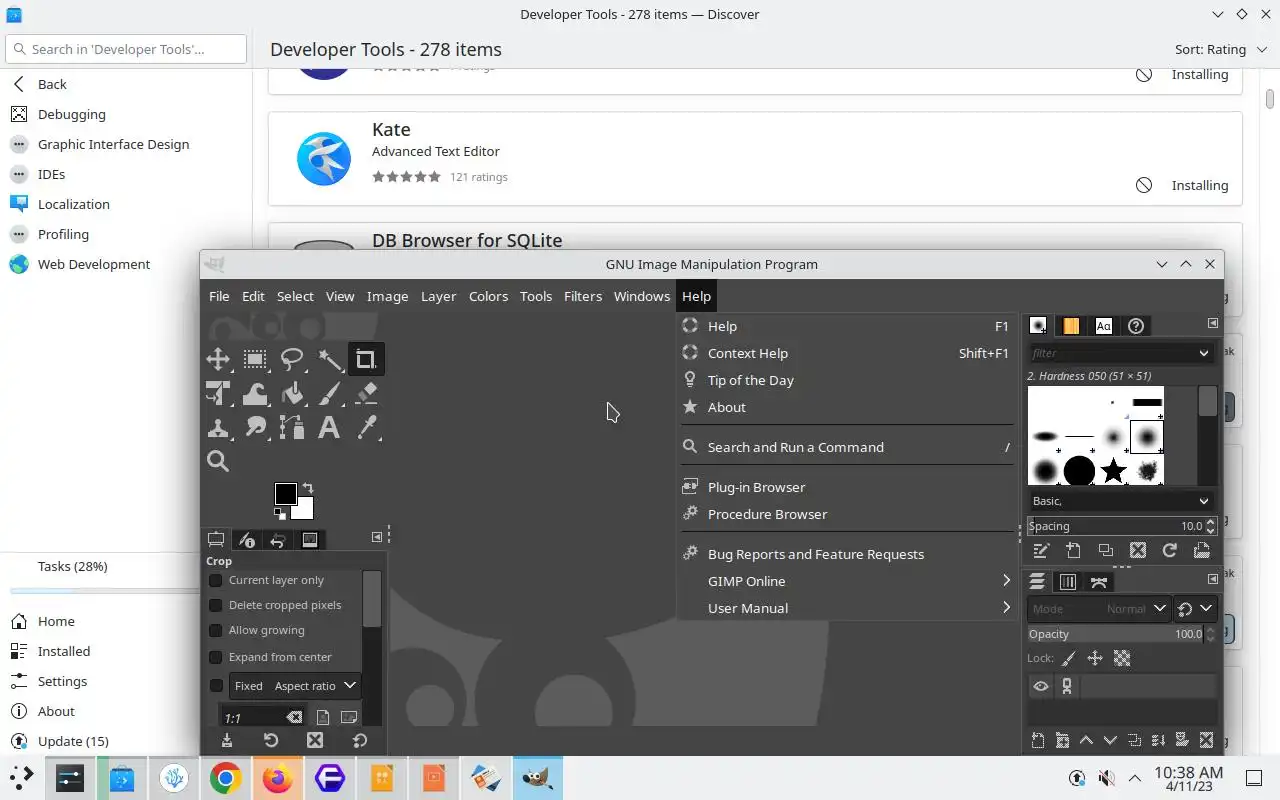Restore tool preset icon below Crop options

(x=271, y=740)
